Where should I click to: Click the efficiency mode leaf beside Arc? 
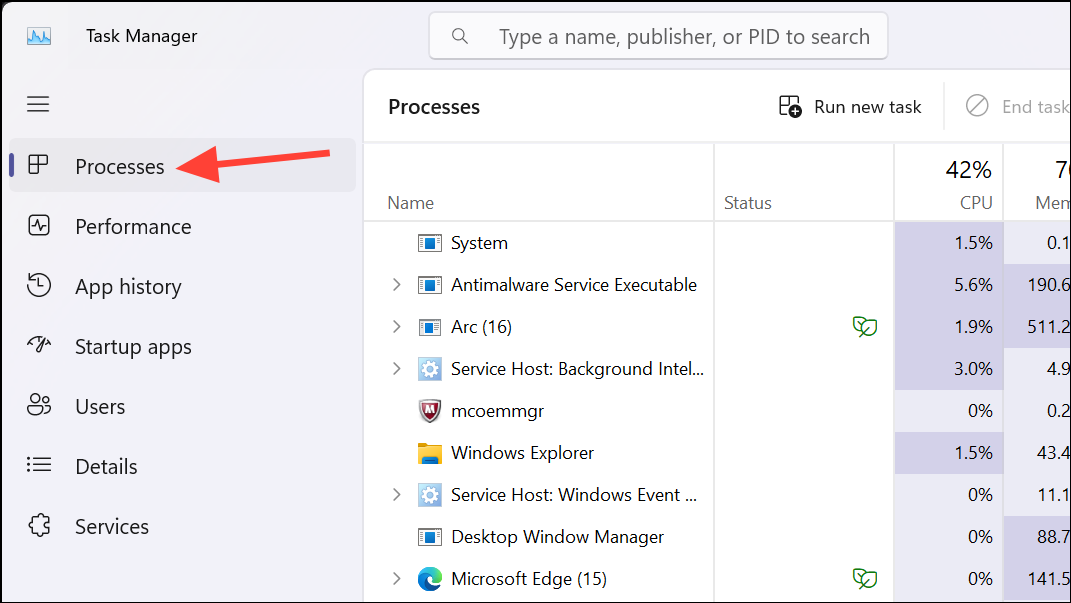(865, 326)
